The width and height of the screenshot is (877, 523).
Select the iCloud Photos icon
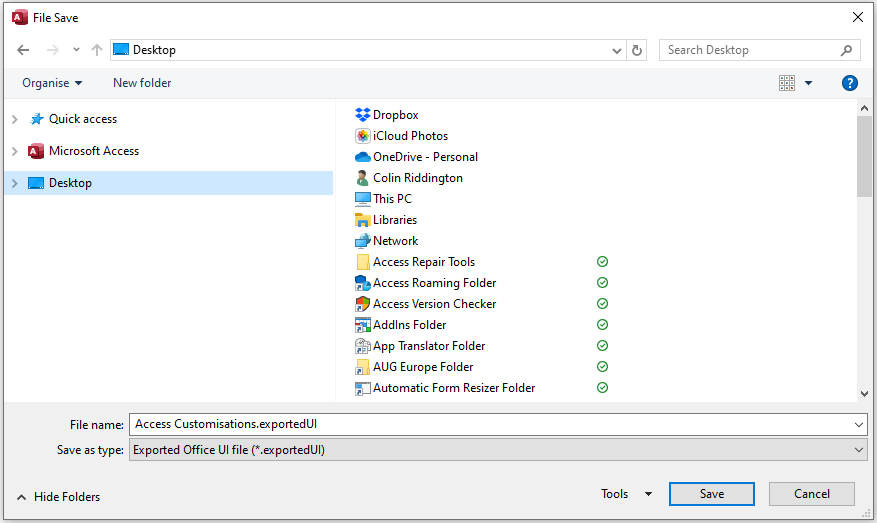pos(362,136)
